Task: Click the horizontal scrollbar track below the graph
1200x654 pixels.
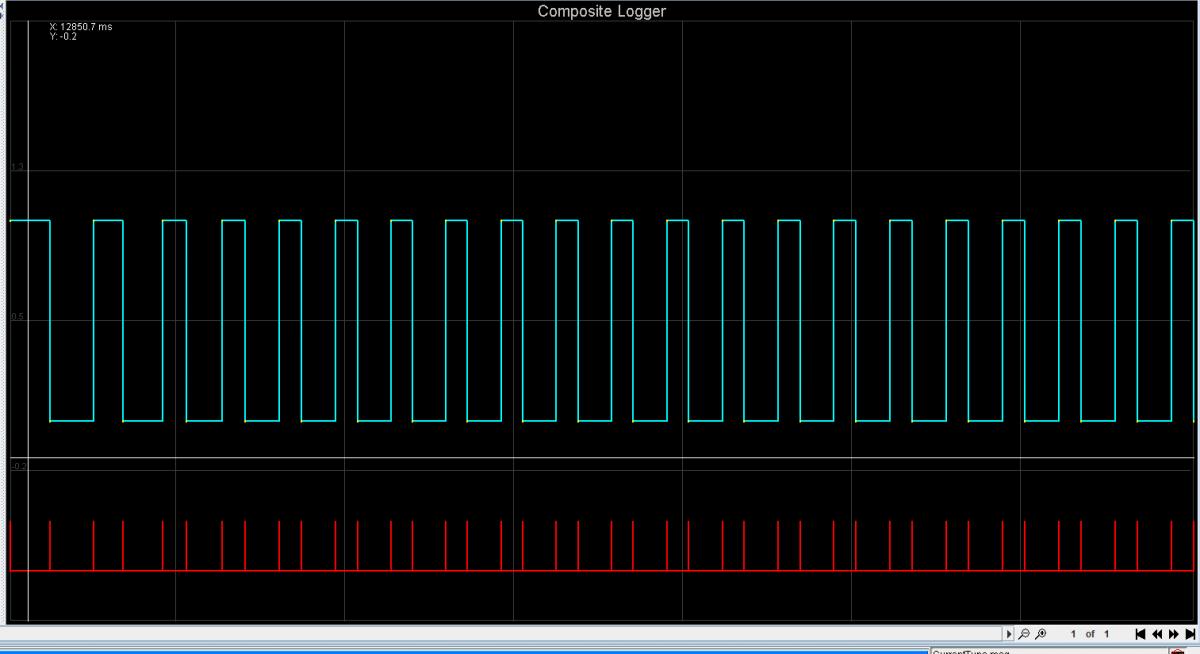Action: click(x=500, y=634)
